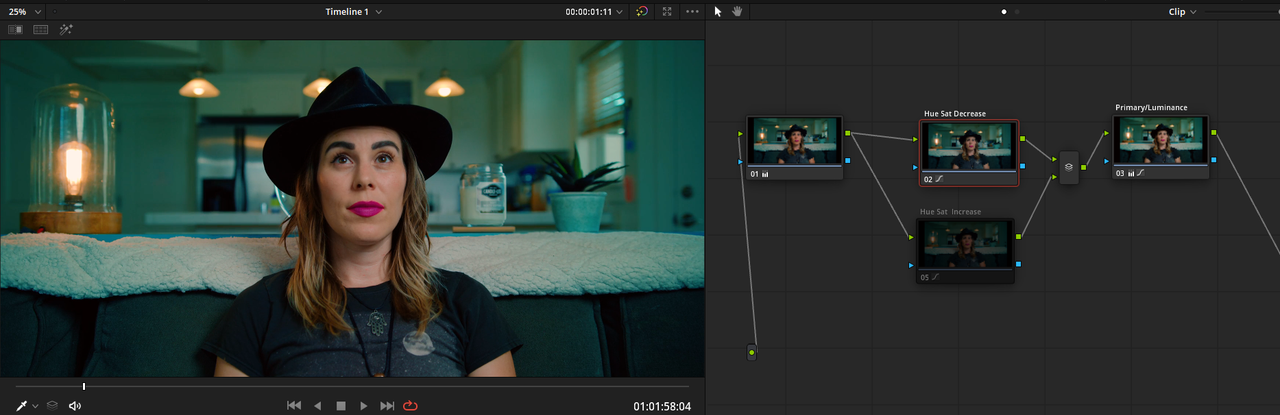Open the Timeline 1 selector dropdown
The height and width of the screenshot is (415, 1280).
tap(353, 11)
